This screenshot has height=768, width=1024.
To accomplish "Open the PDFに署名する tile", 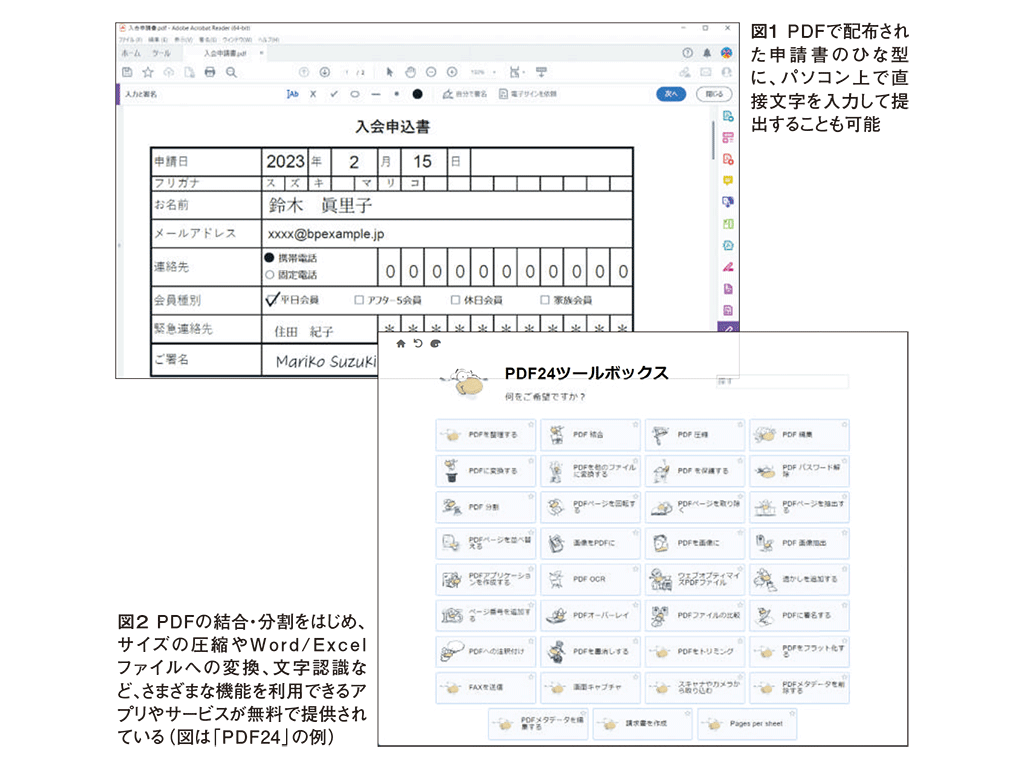I will tap(799, 615).
